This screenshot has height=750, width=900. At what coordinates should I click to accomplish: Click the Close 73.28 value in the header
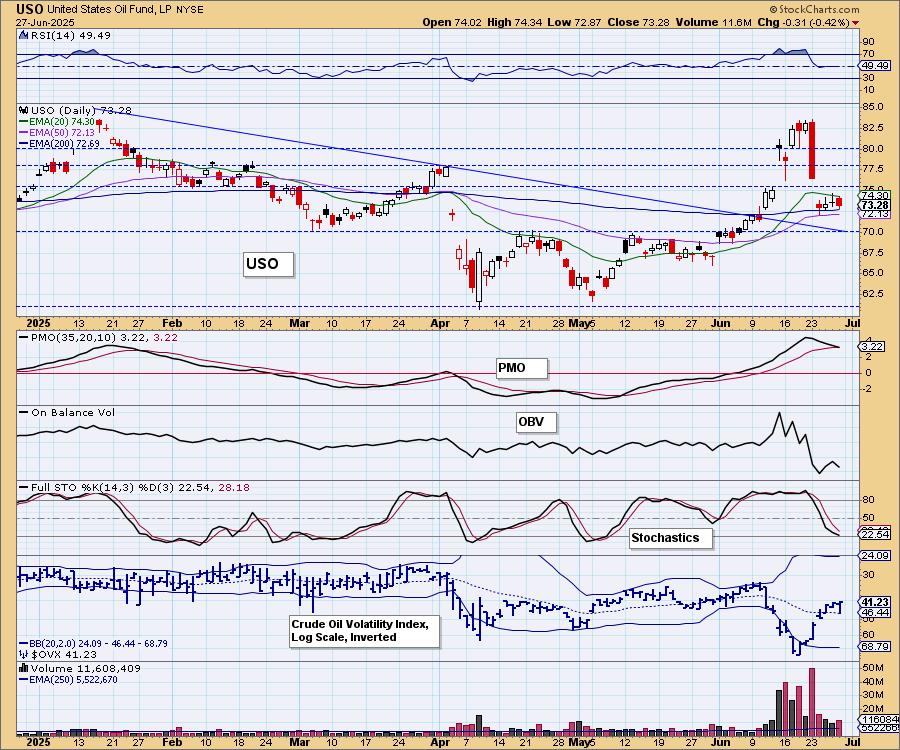tap(639, 22)
